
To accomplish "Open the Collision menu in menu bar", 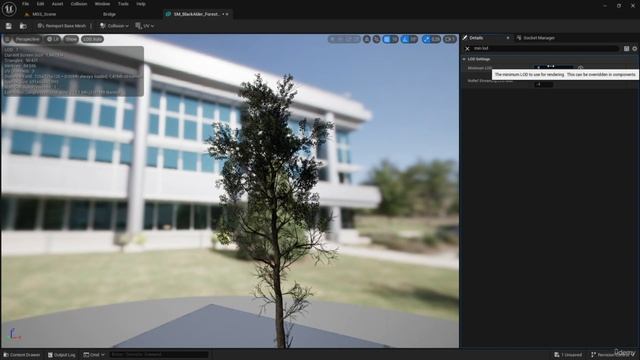I will (79, 4).
